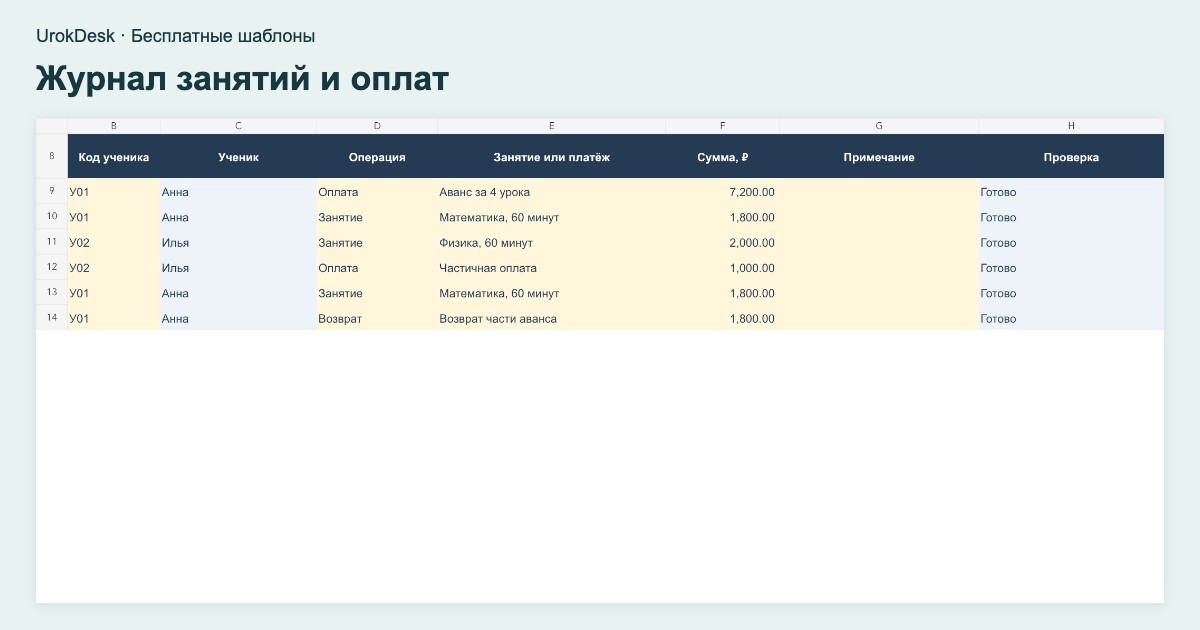Image resolution: width=1200 pixels, height=630 pixels.
Task: Select column H header letter
Action: point(1071,126)
